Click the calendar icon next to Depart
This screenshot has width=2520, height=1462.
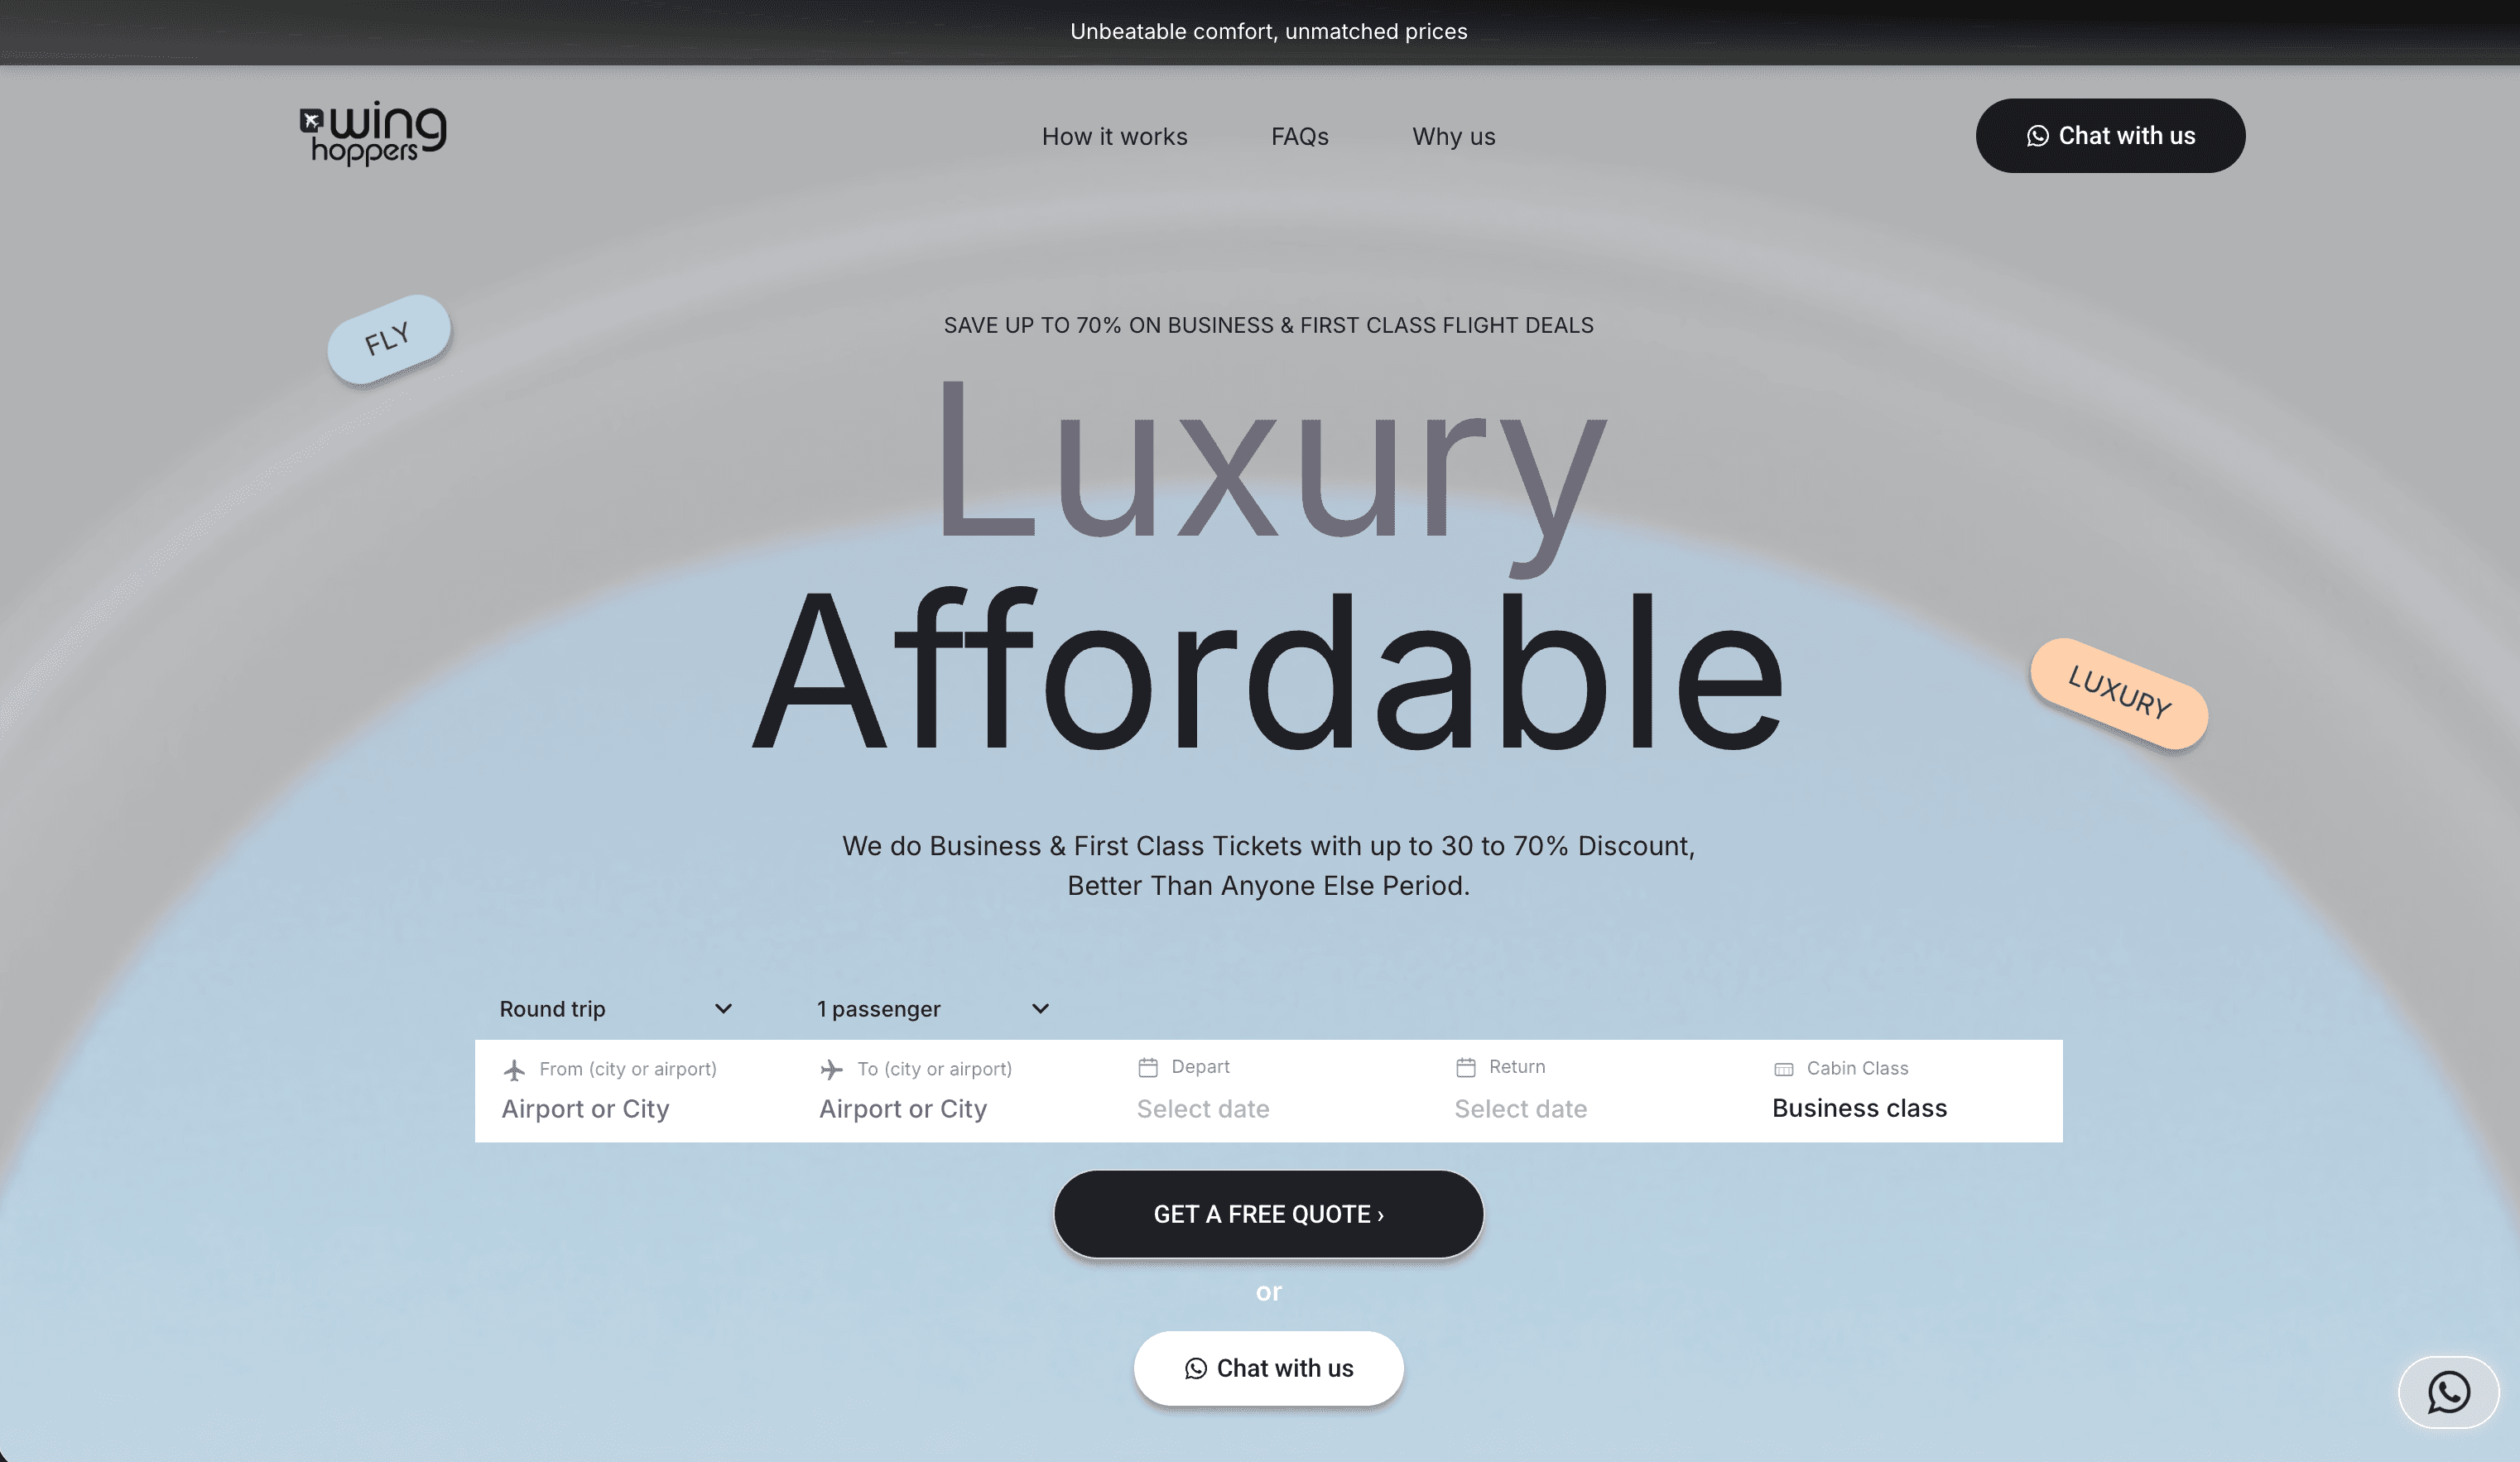[1148, 1067]
